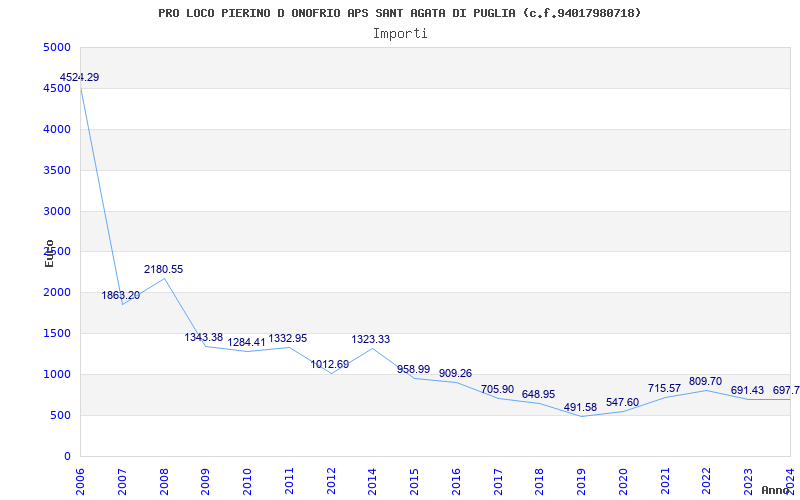The width and height of the screenshot is (800, 500).
Task: Click the 809.70 data label
Action: point(705,382)
